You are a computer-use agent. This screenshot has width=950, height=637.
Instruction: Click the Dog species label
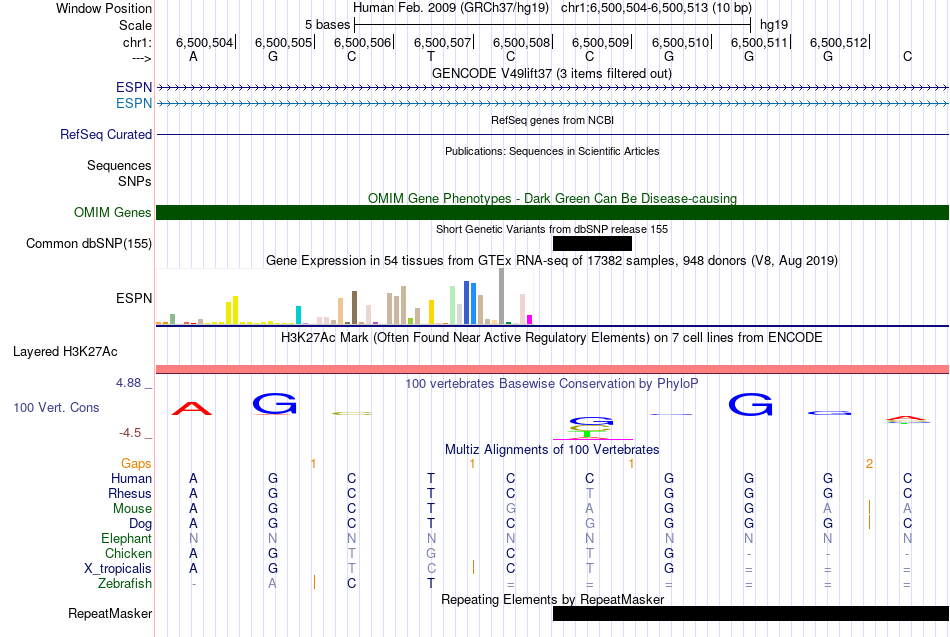pos(140,524)
